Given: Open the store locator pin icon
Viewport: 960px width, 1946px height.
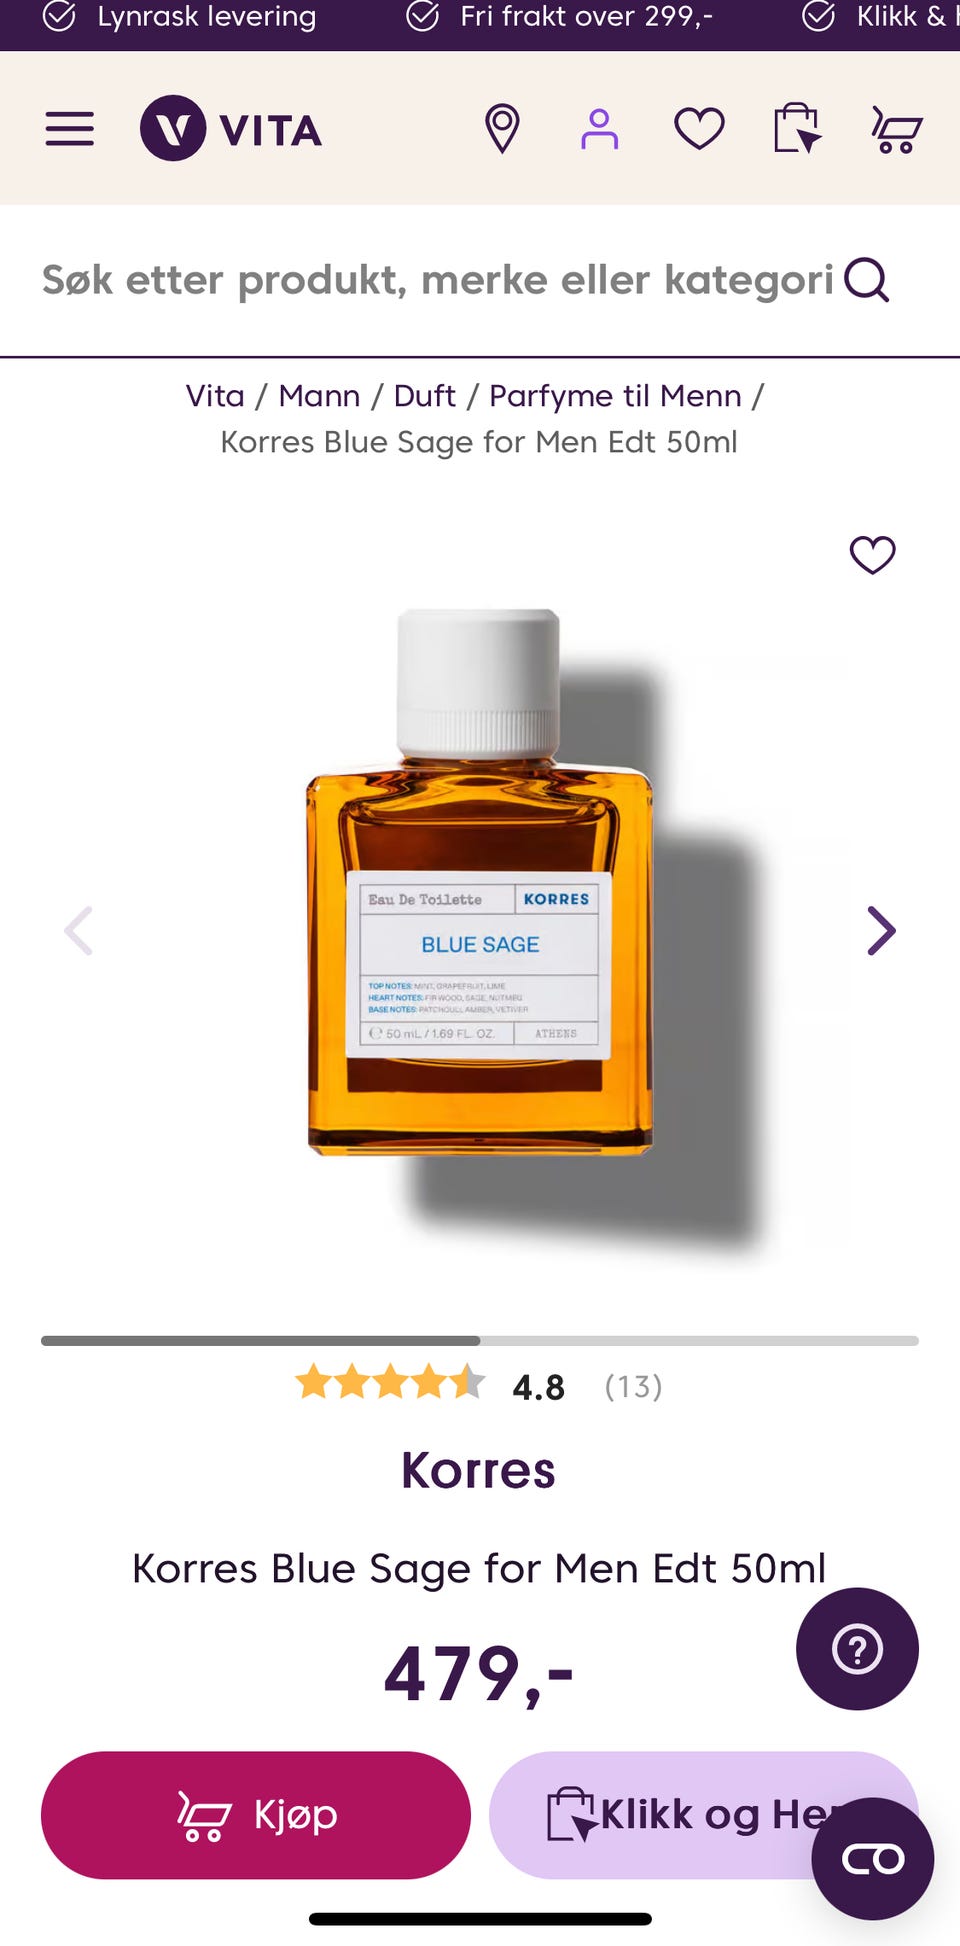Looking at the screenshot, I should pyautogui.click(x=502, y=129).
